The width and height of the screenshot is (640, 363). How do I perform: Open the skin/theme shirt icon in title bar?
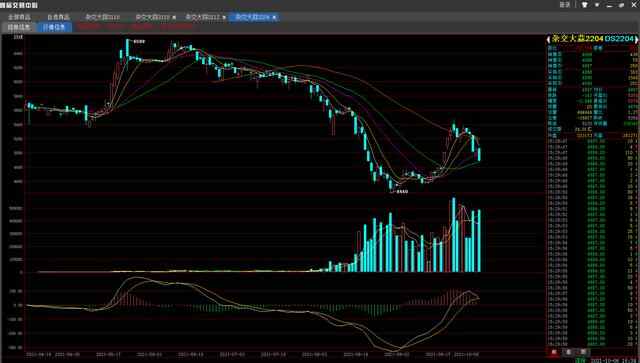click(584, 5)
